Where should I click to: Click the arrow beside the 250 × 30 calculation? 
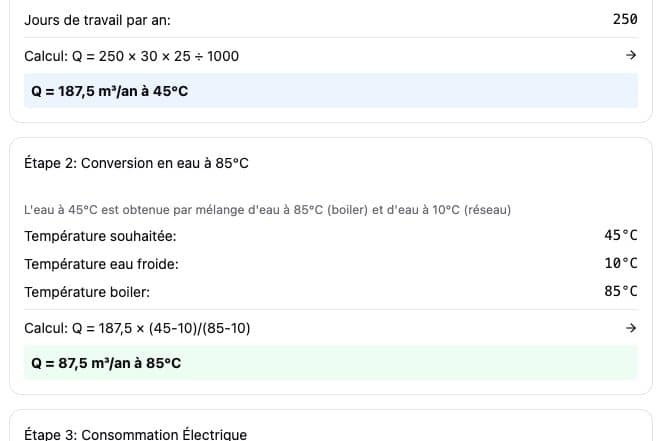(630, 56)
